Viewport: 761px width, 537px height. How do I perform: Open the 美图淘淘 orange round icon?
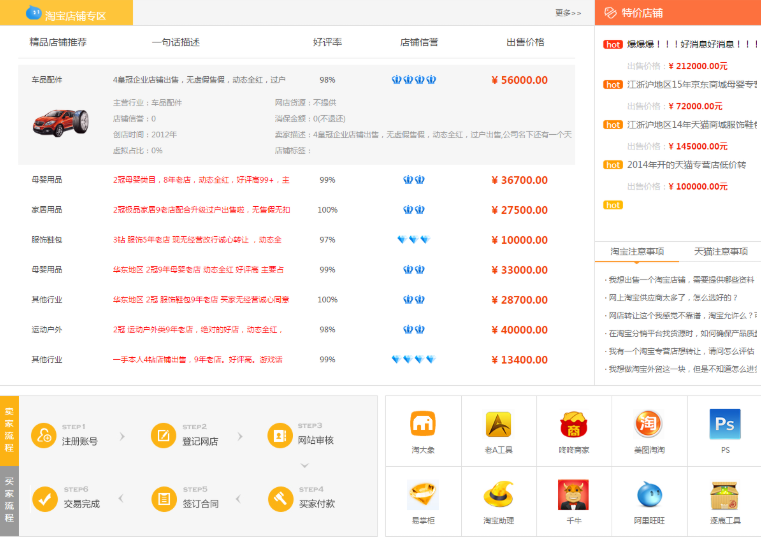click(x=649, y=423)
